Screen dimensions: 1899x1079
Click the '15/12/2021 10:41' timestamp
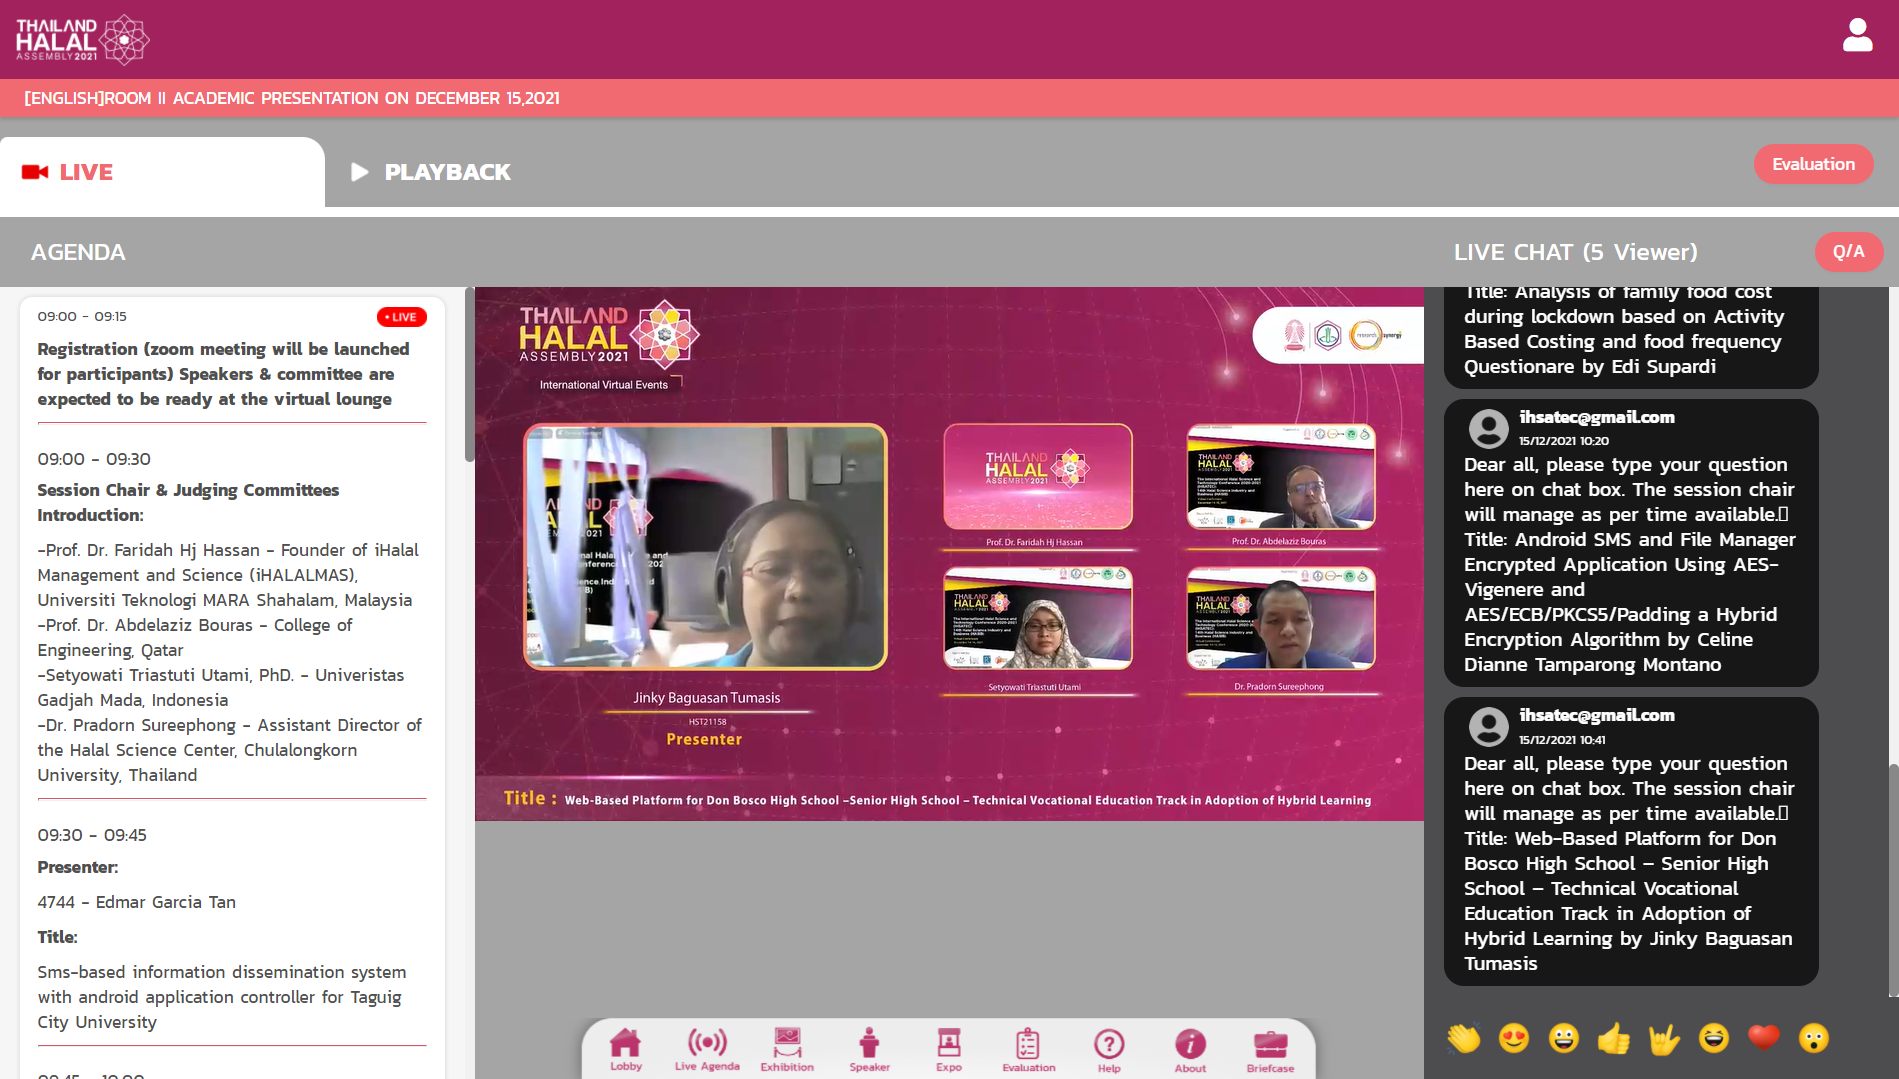(x=1562, y=740)
